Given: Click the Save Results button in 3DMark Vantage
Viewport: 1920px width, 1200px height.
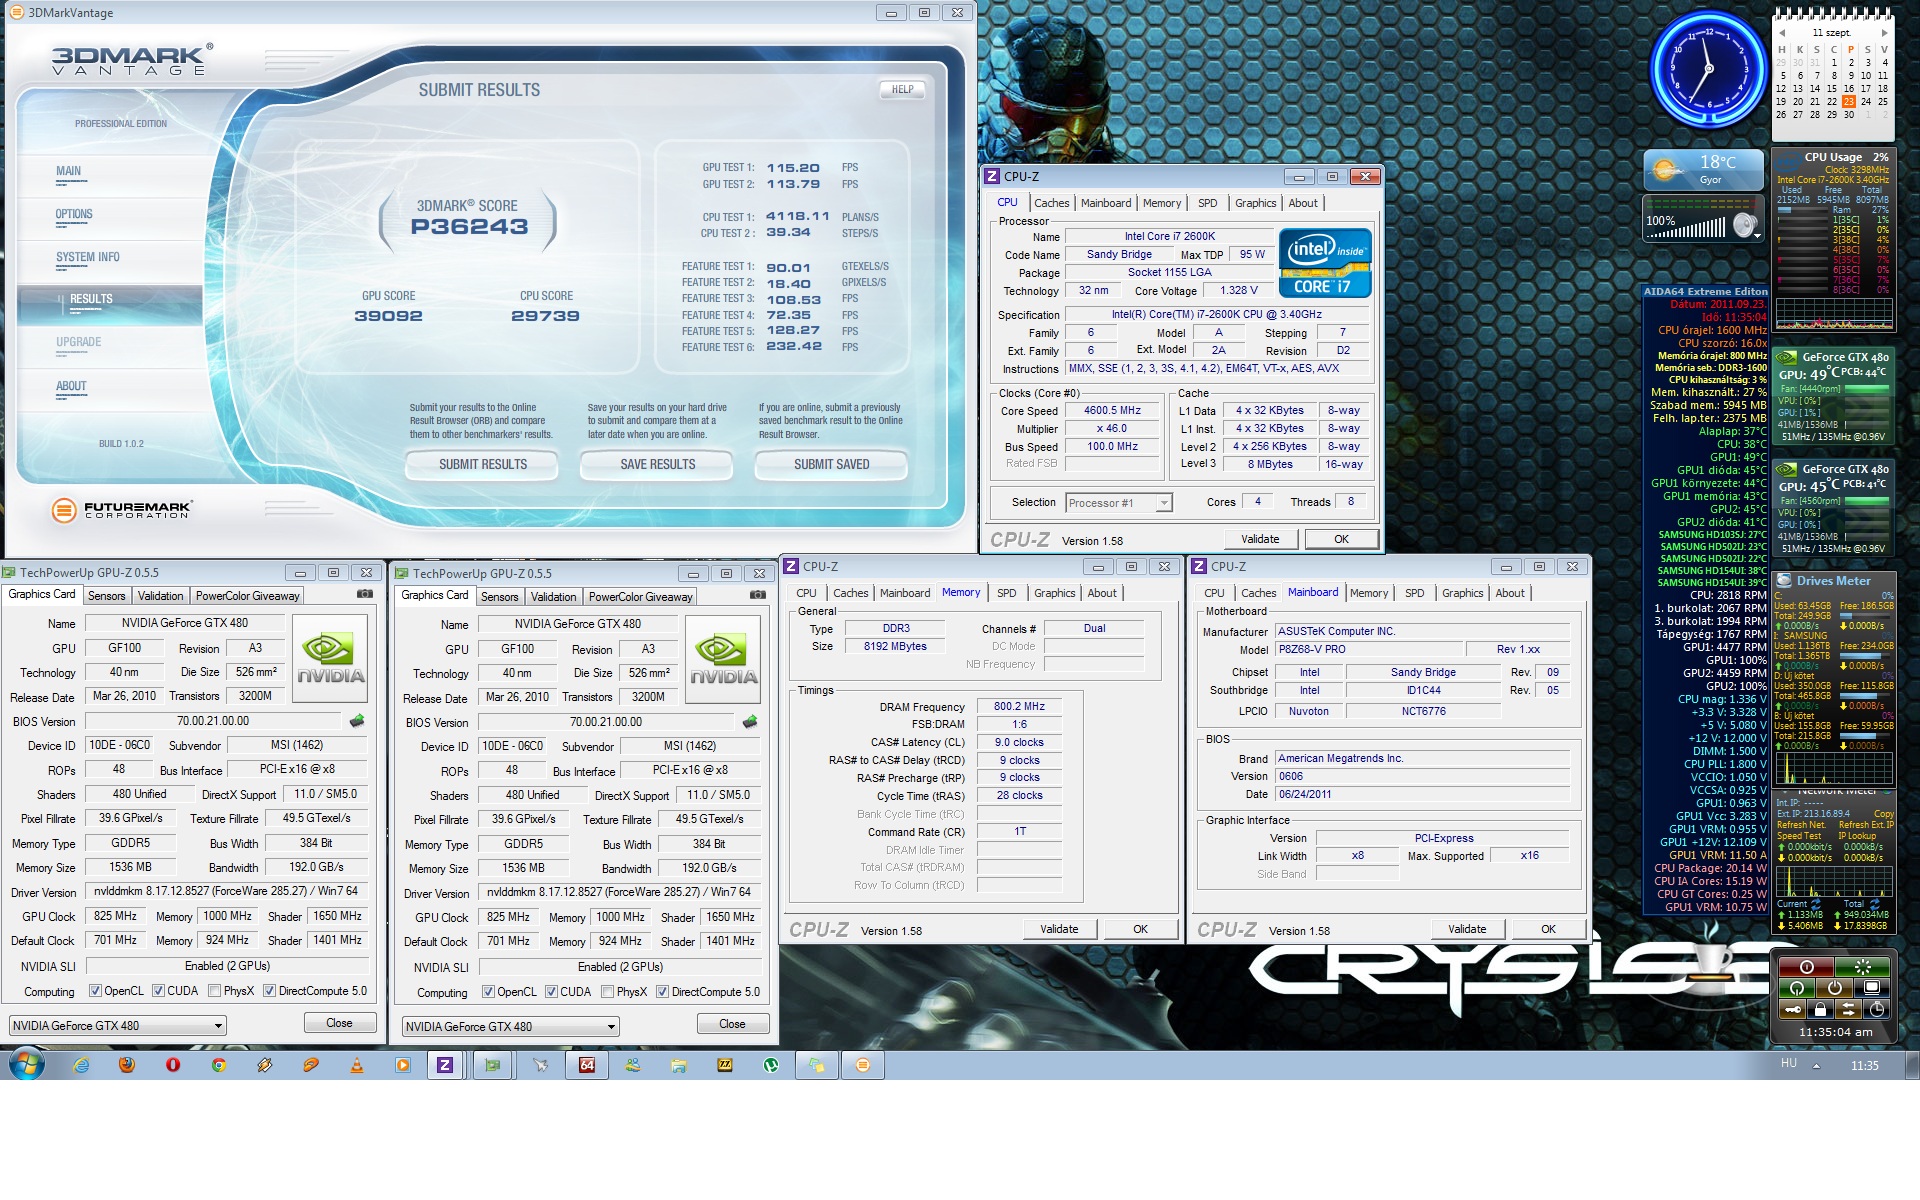Looking at the screenshot, I should pyautogui.click(x=657, y=464).
